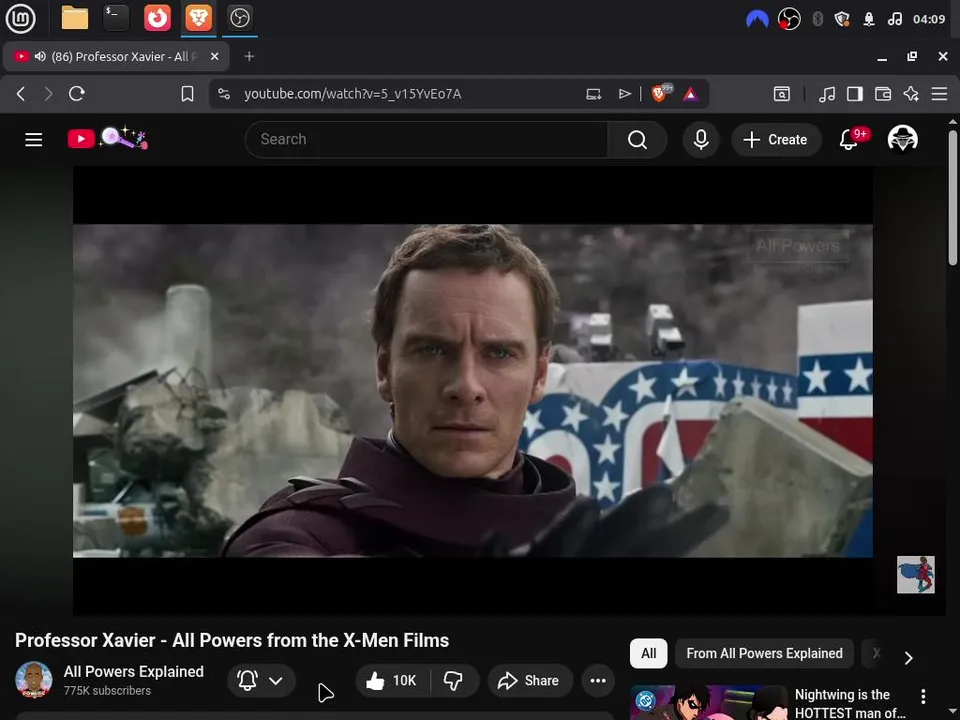Expand the subscription notification bell dropdown
This screenshot has height=720, width=960.
261,681
